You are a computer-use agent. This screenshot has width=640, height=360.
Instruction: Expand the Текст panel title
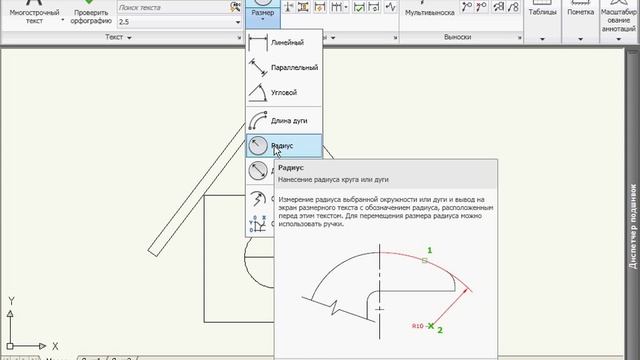(118, 37)
